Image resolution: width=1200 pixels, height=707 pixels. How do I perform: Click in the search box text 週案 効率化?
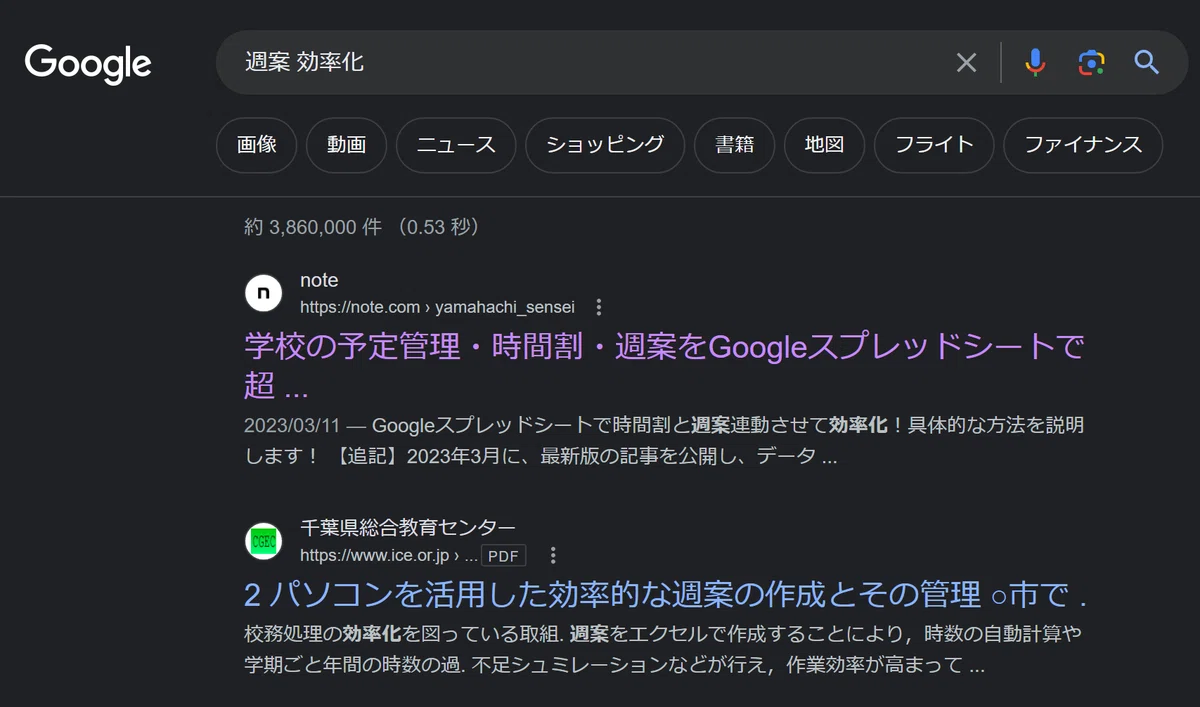304,63
